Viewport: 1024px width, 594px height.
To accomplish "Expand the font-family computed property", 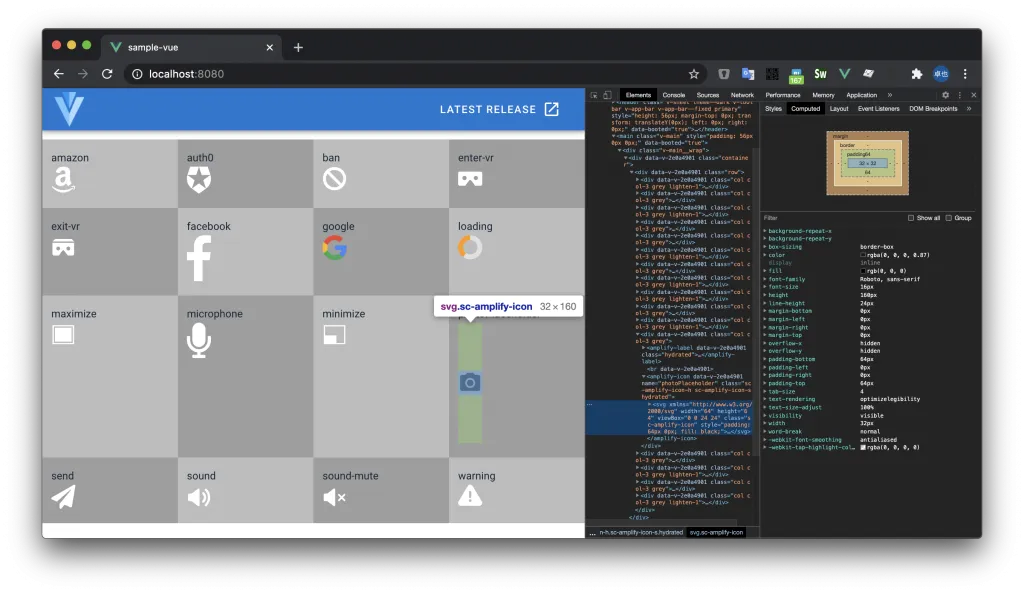I will [x=765, y=279].
